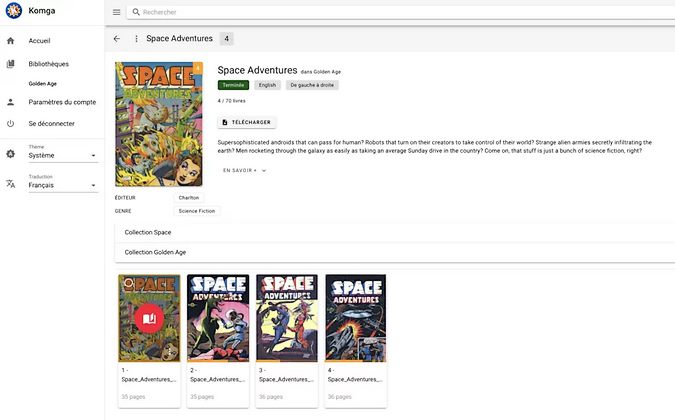Click the Science Fiction genre chip
Viewport: 675px width, 420px height.
[x=197, y=211]
